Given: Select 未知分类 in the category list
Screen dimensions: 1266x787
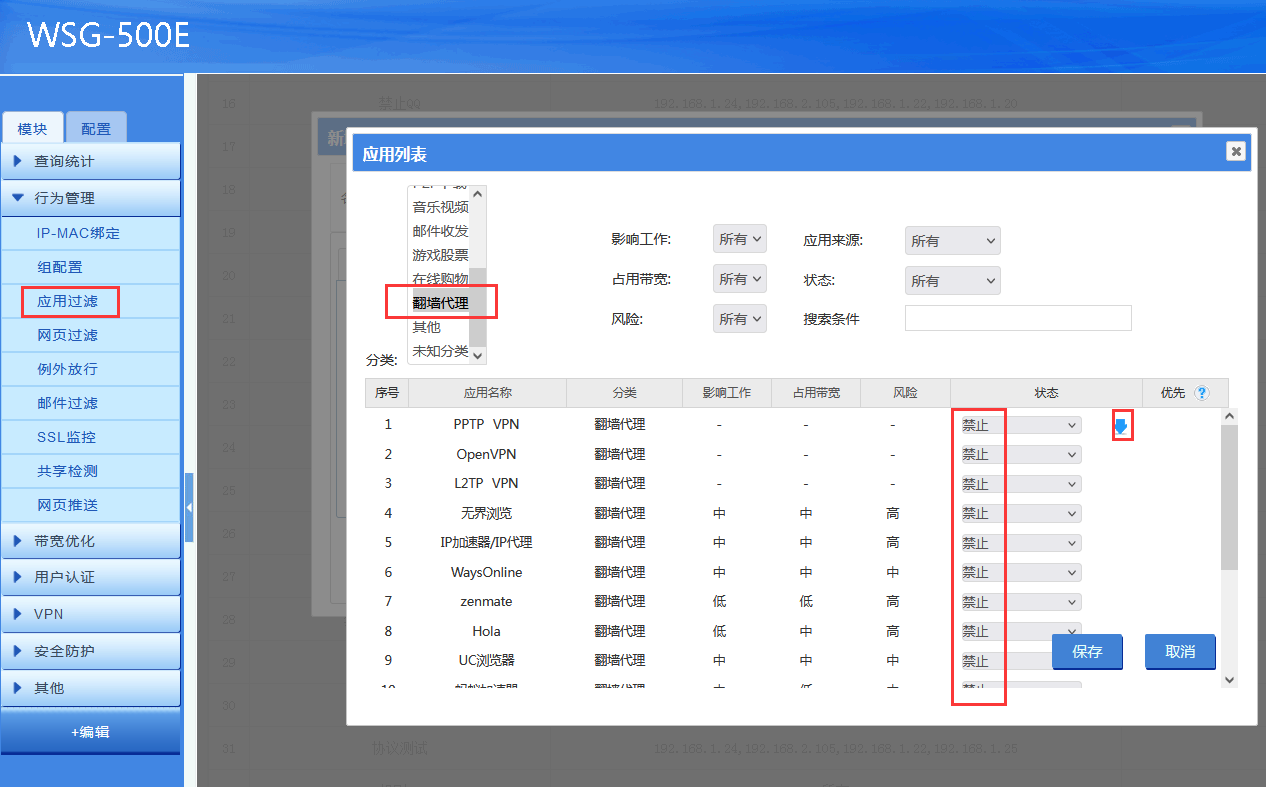Looking at the screenshot, I should pyautogui.click(x=440, y=351).
